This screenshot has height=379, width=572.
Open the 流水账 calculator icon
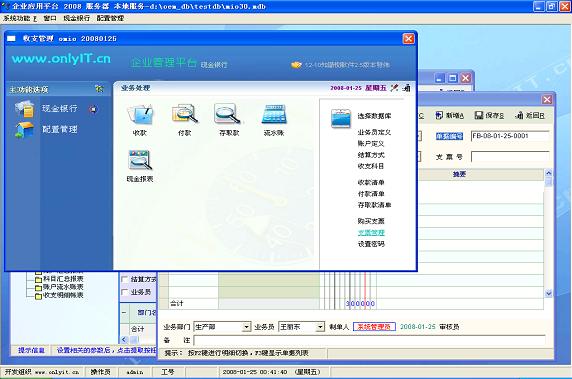274,115
